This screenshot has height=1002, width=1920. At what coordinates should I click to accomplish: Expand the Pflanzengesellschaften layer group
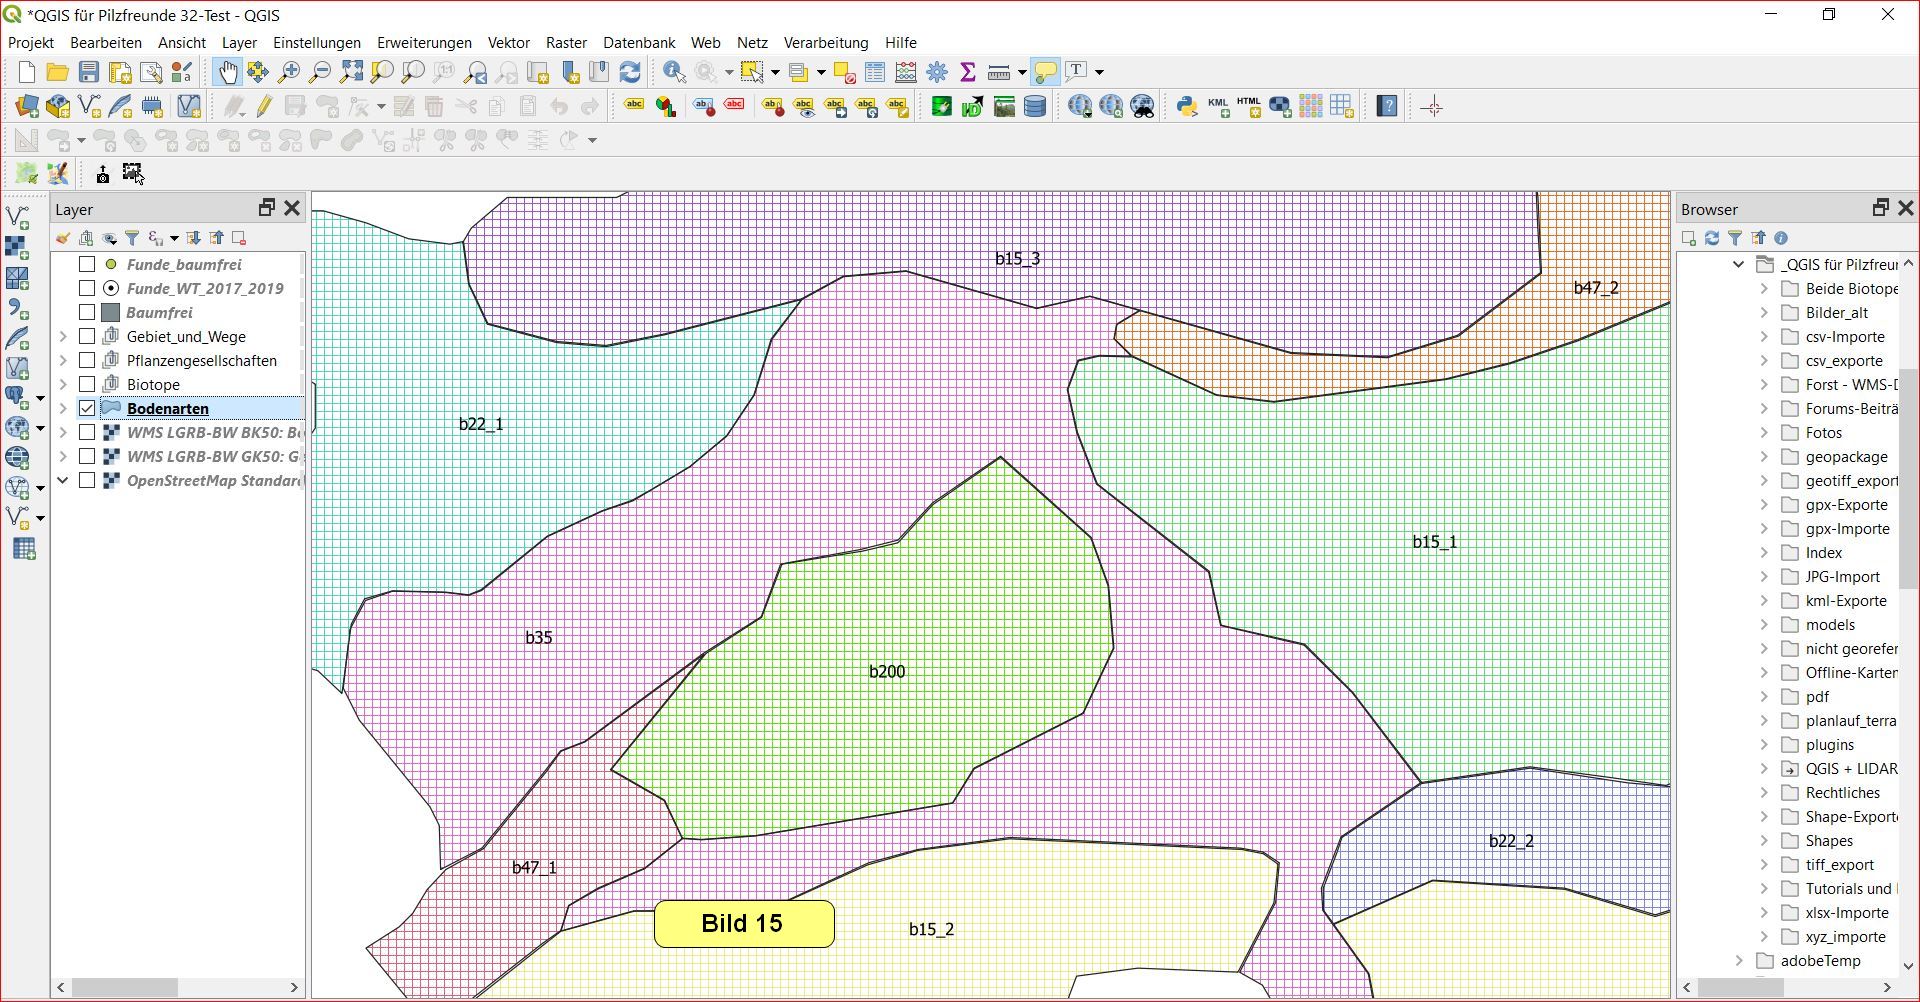click(63, 360)
